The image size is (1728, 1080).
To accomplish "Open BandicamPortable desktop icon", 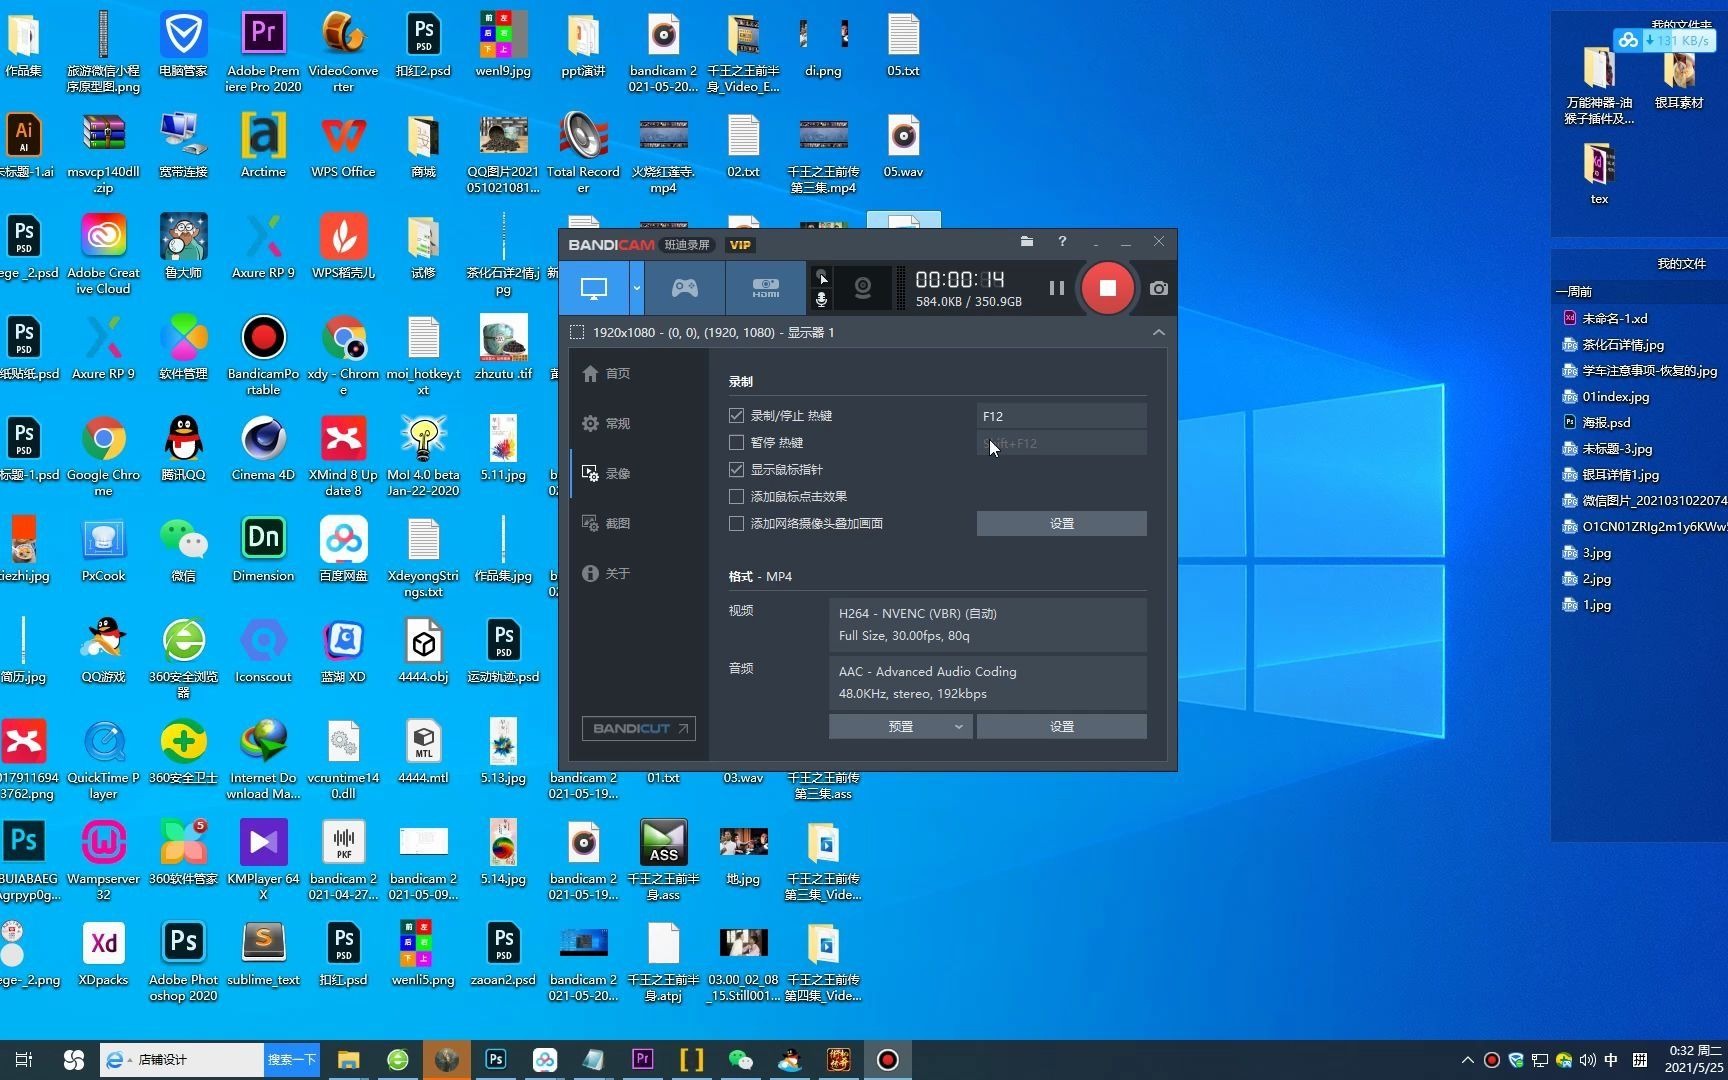I will pyautogui.click(x=263, y=356).
